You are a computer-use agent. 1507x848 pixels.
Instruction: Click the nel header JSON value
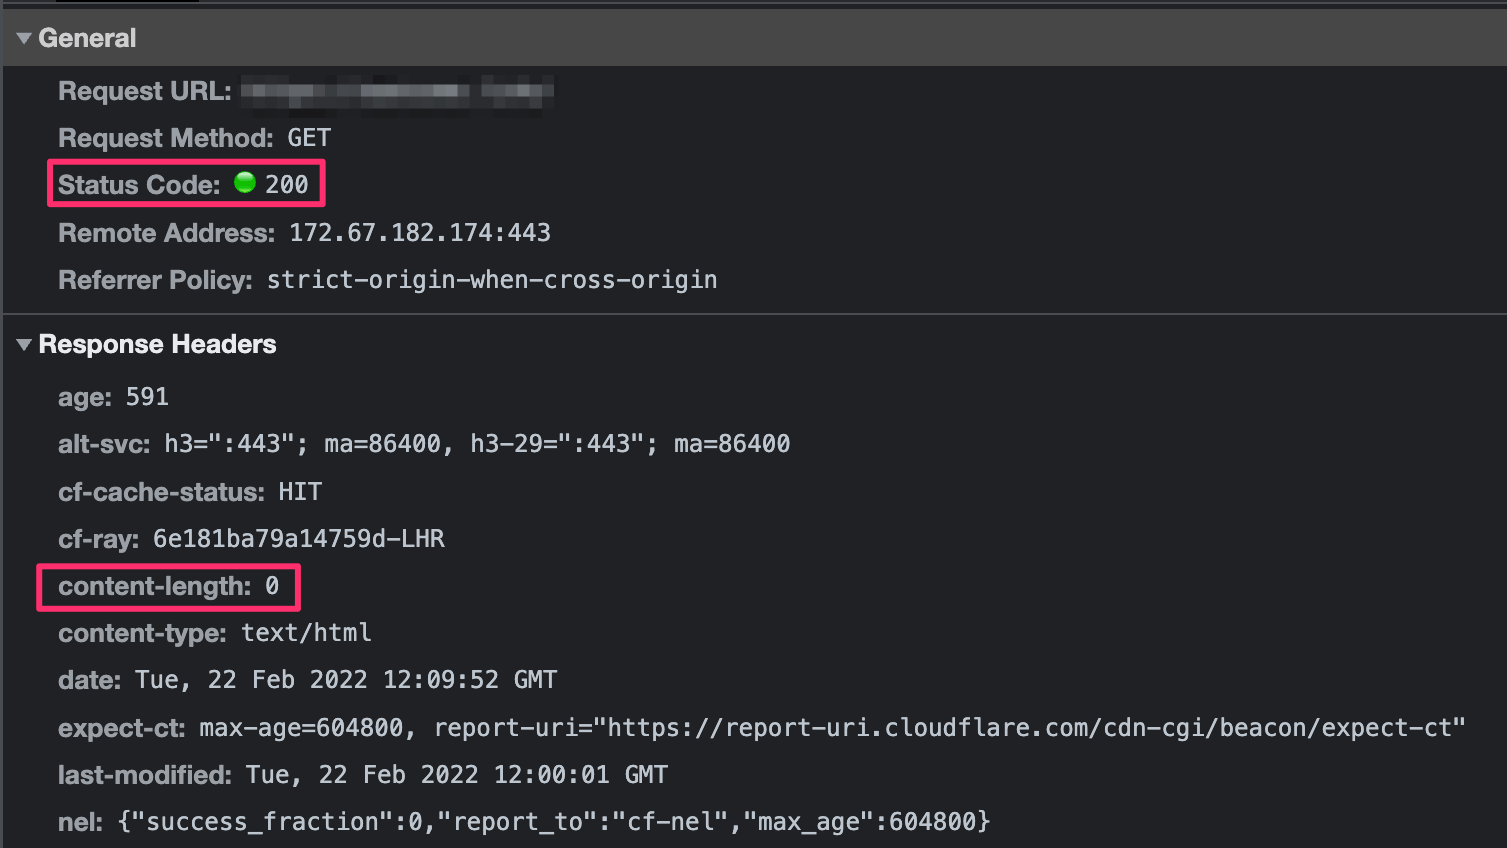[x=554, y=822]
